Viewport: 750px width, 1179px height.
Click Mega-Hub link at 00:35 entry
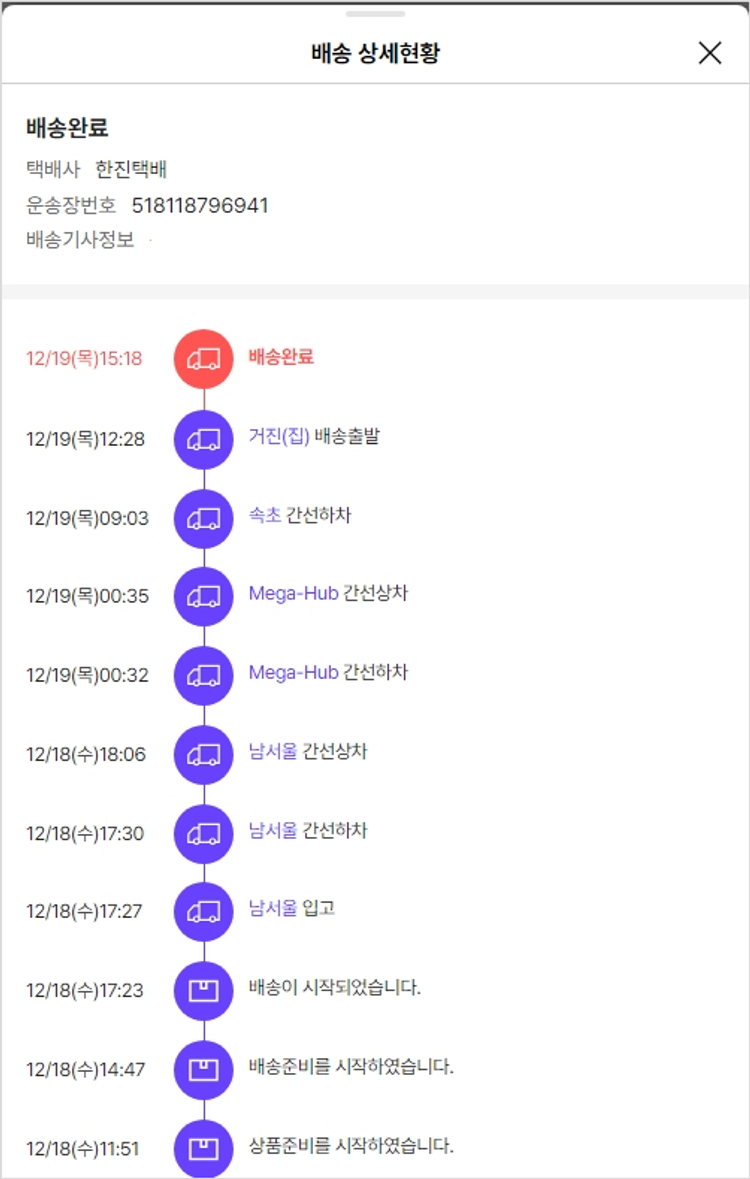[293, 594]
